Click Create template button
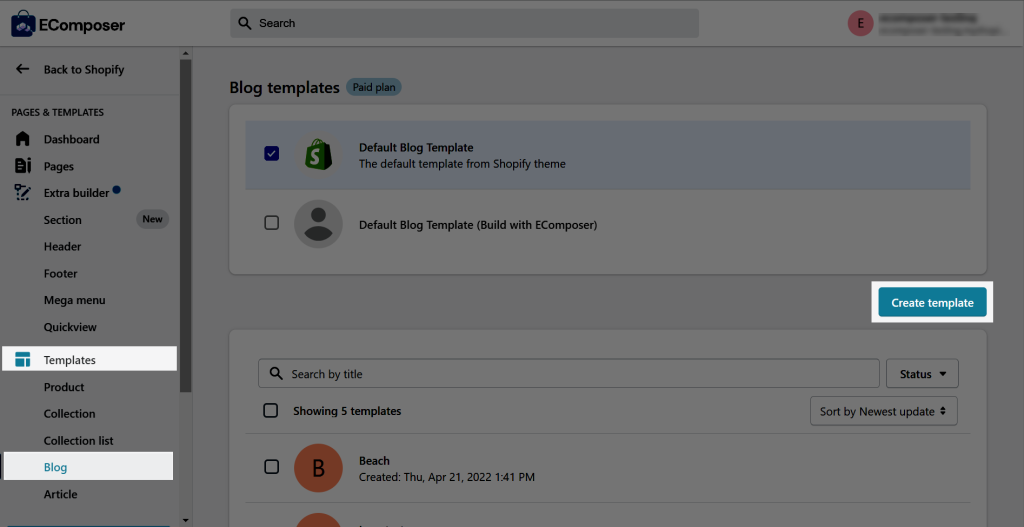 point(932,302)
